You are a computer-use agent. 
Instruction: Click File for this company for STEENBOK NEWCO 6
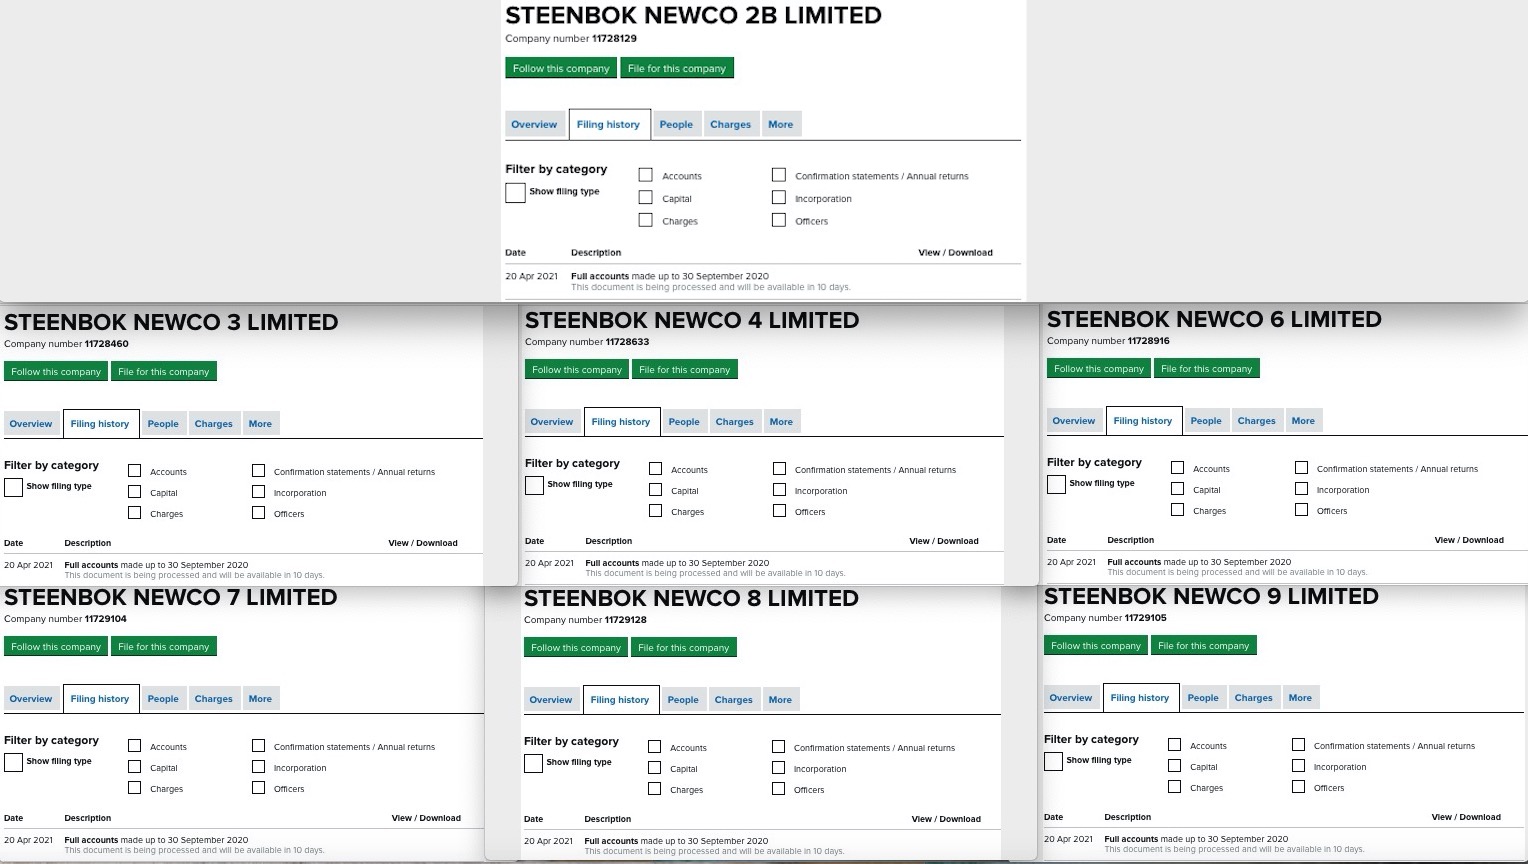click(x=1206, y=368)
